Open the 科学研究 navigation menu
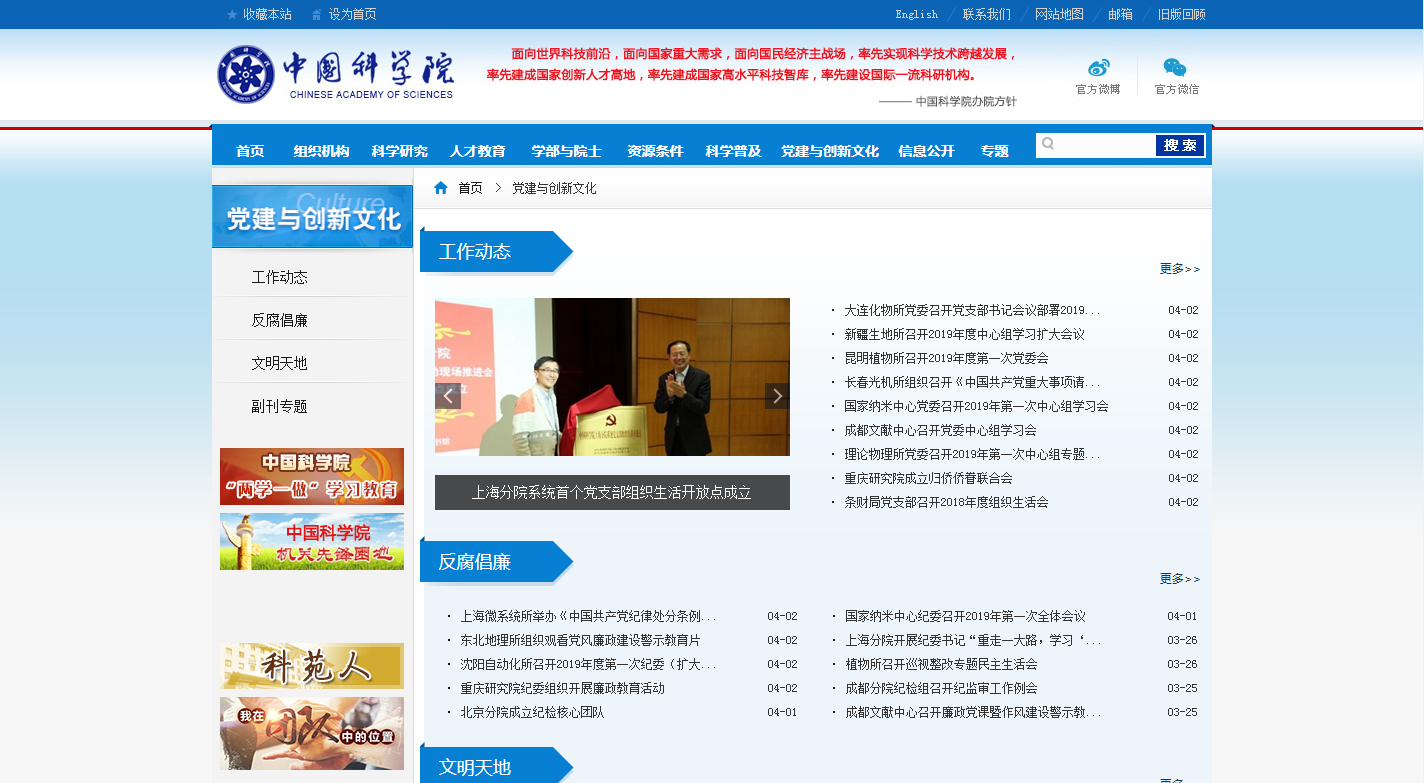This screenshot has height=783, width=1424. (x=399, y=151)
